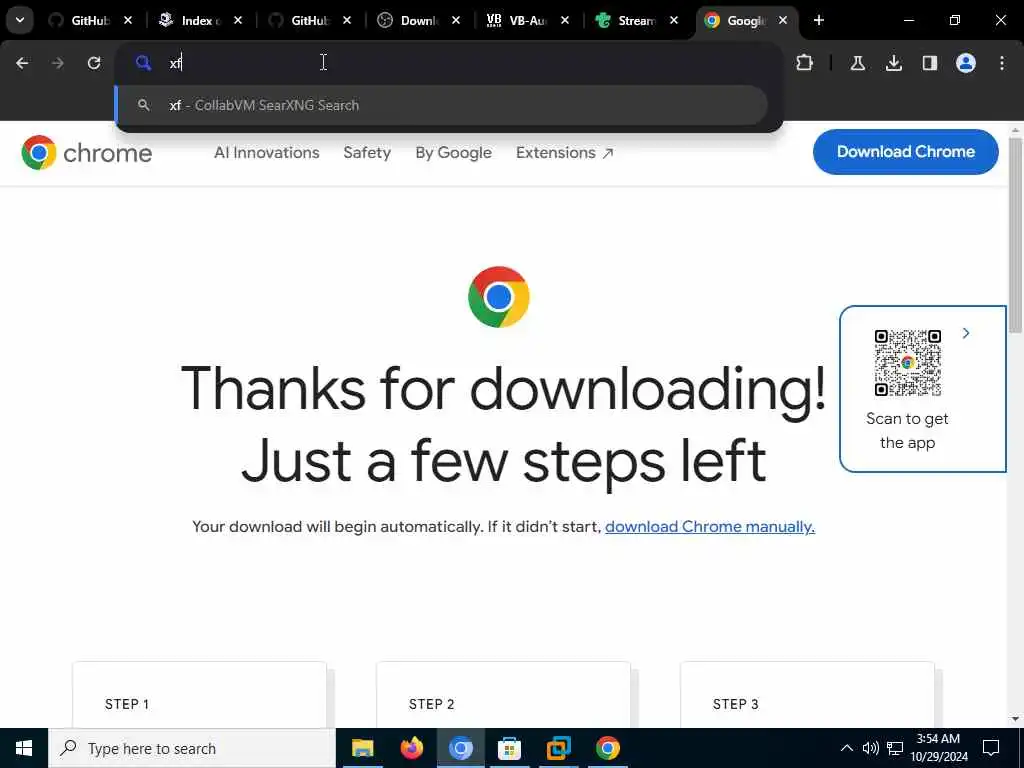Click the search icon in address bar

[143, 63]
